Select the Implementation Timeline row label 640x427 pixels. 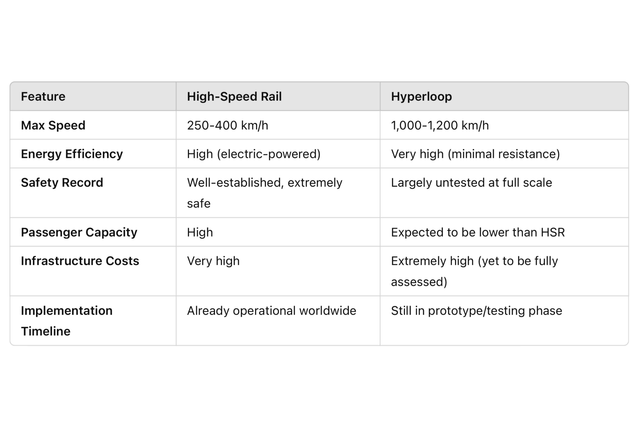67,320
